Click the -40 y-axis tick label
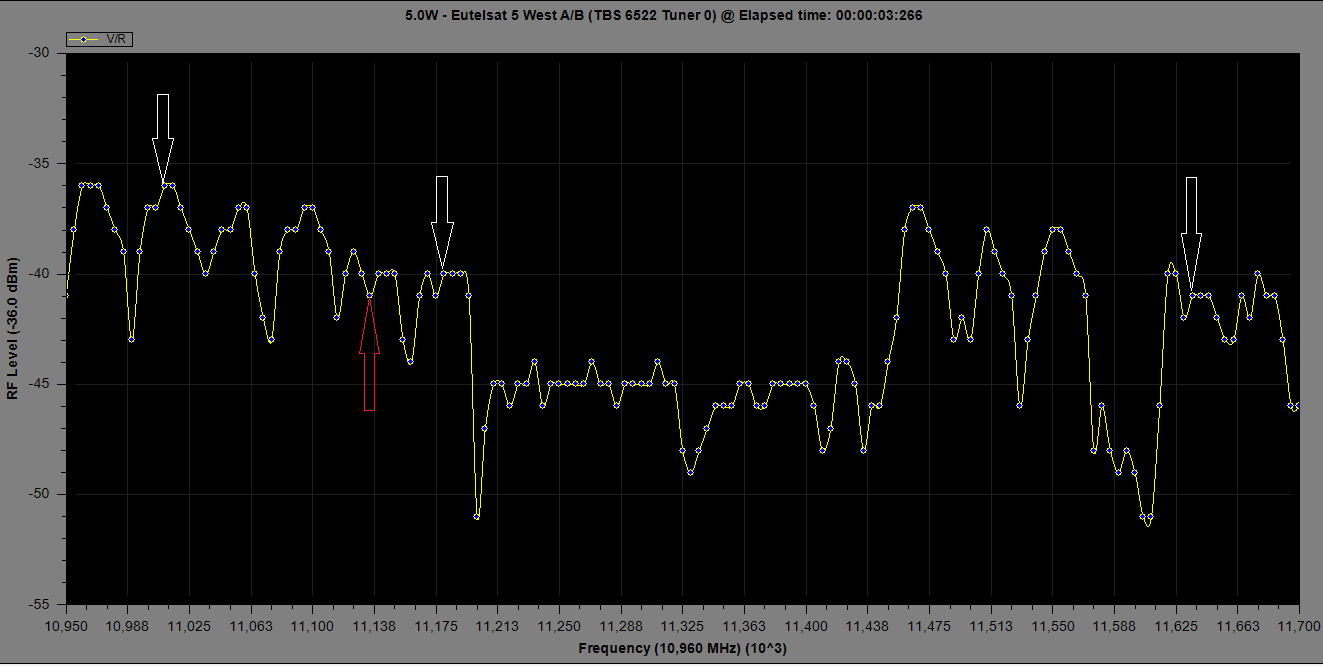The image size is (1323, 666). (x=41, y=274)
